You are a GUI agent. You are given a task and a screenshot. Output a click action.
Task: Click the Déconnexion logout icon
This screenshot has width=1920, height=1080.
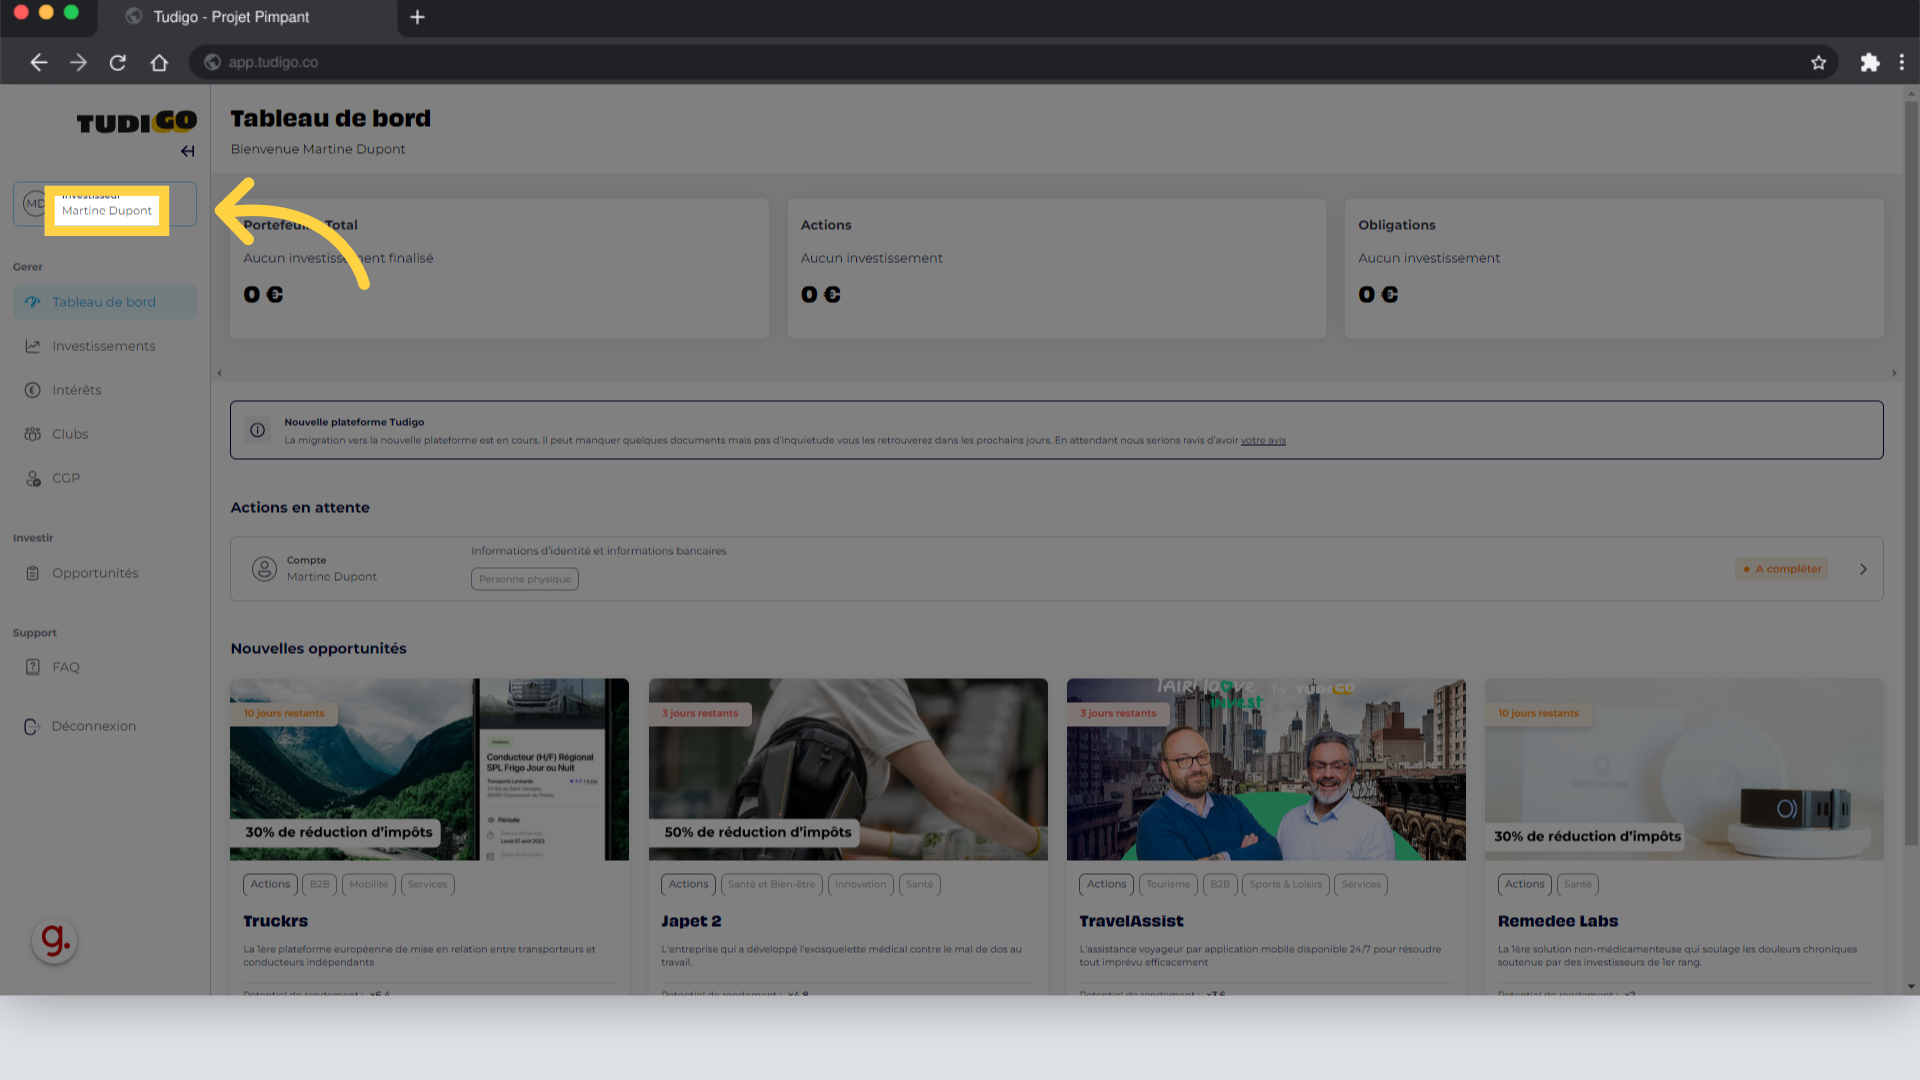click(x=32, y=727)
